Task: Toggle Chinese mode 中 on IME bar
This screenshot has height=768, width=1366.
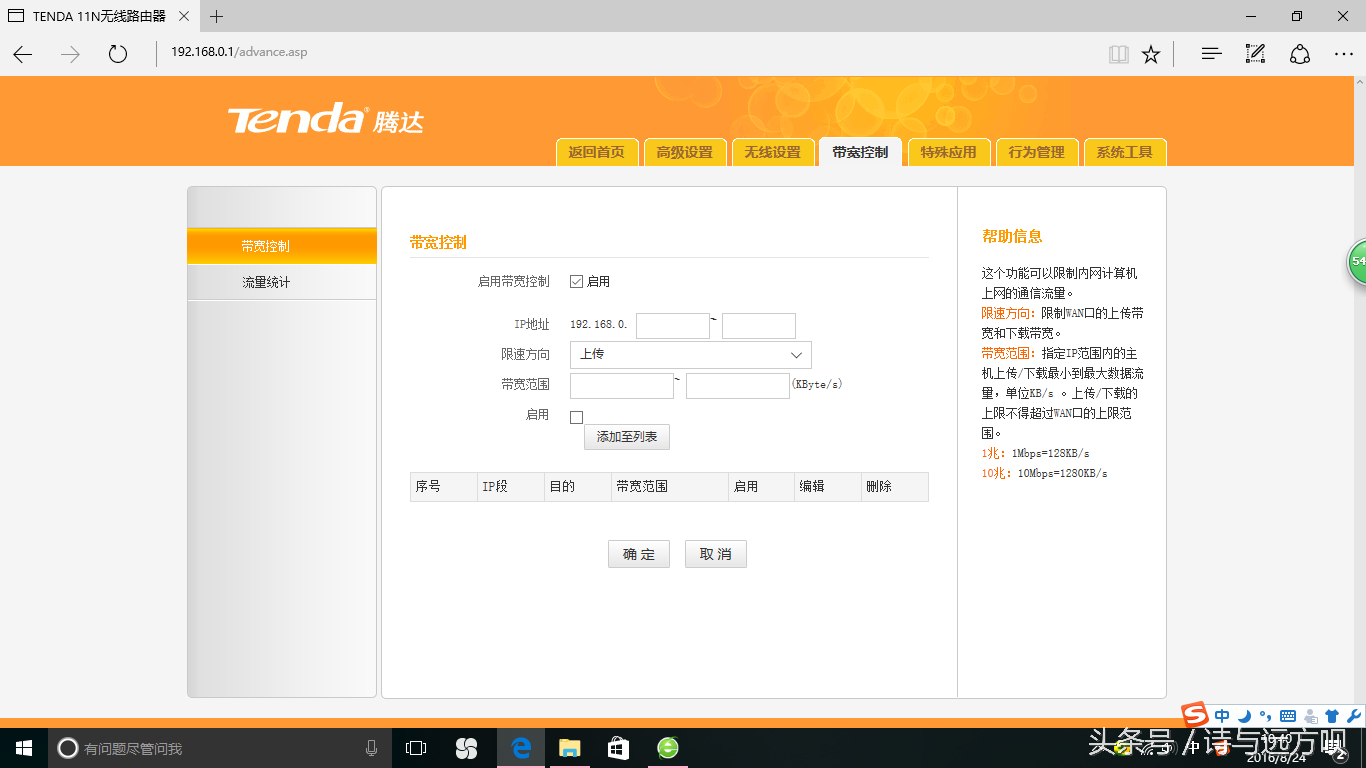Action: [x=1222, y=716]
